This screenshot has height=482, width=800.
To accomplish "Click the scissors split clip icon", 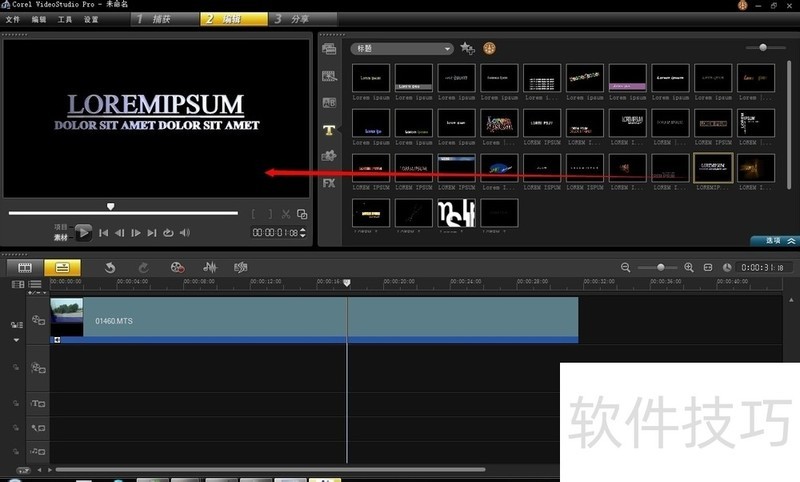I will pos(286,214).
